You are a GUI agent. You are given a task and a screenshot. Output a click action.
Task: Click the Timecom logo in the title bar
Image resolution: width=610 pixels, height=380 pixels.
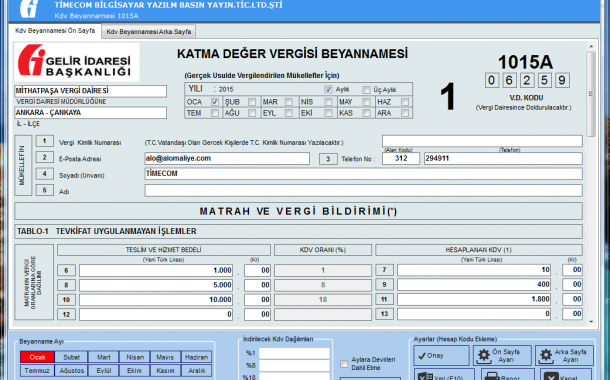pos(29,9)
